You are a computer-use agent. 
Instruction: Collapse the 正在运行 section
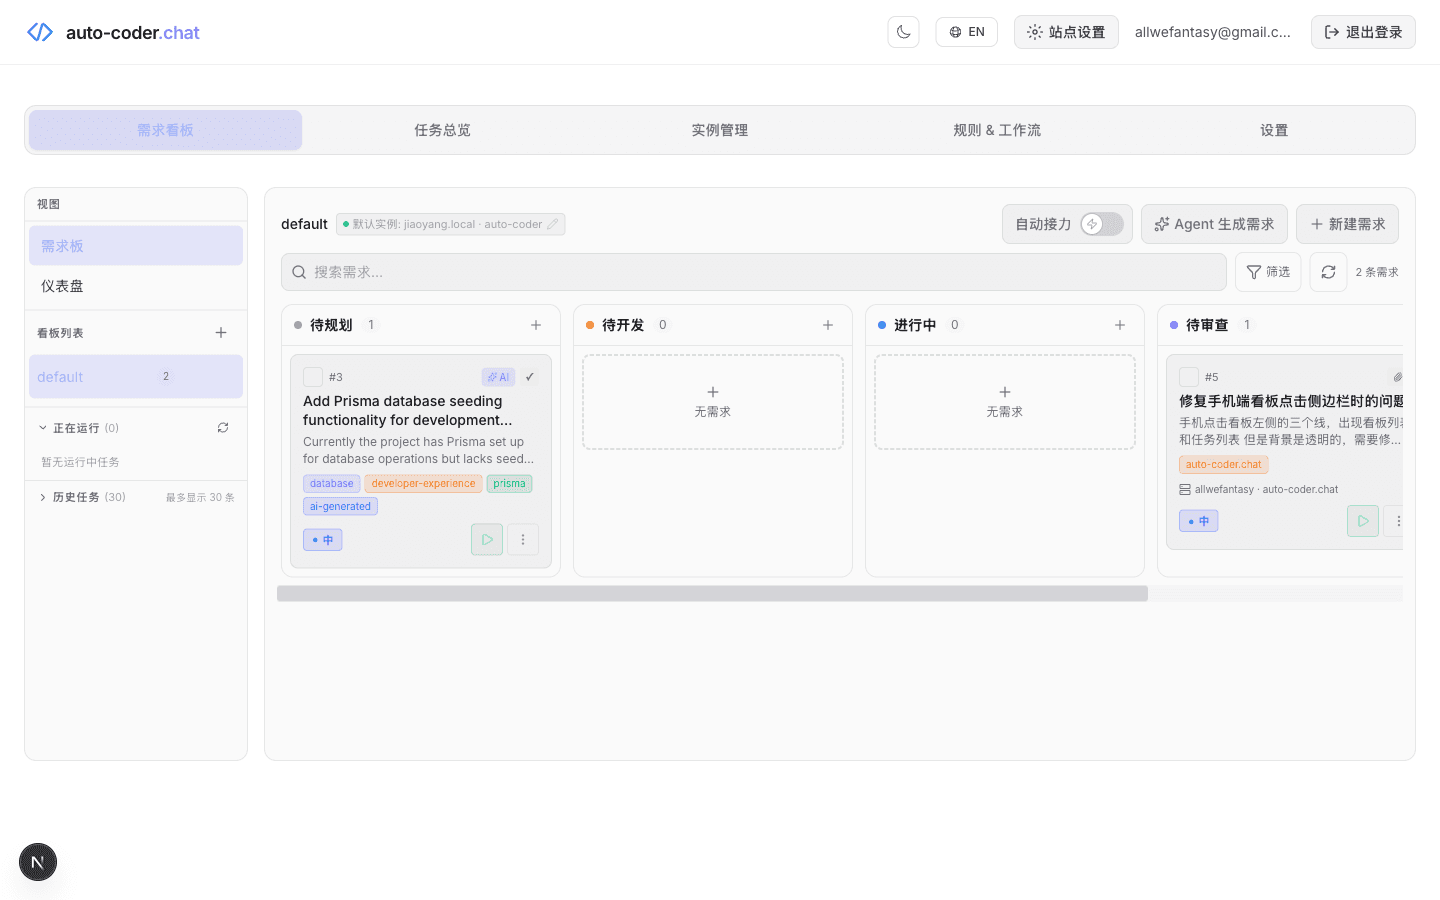(x=43, y=427)
